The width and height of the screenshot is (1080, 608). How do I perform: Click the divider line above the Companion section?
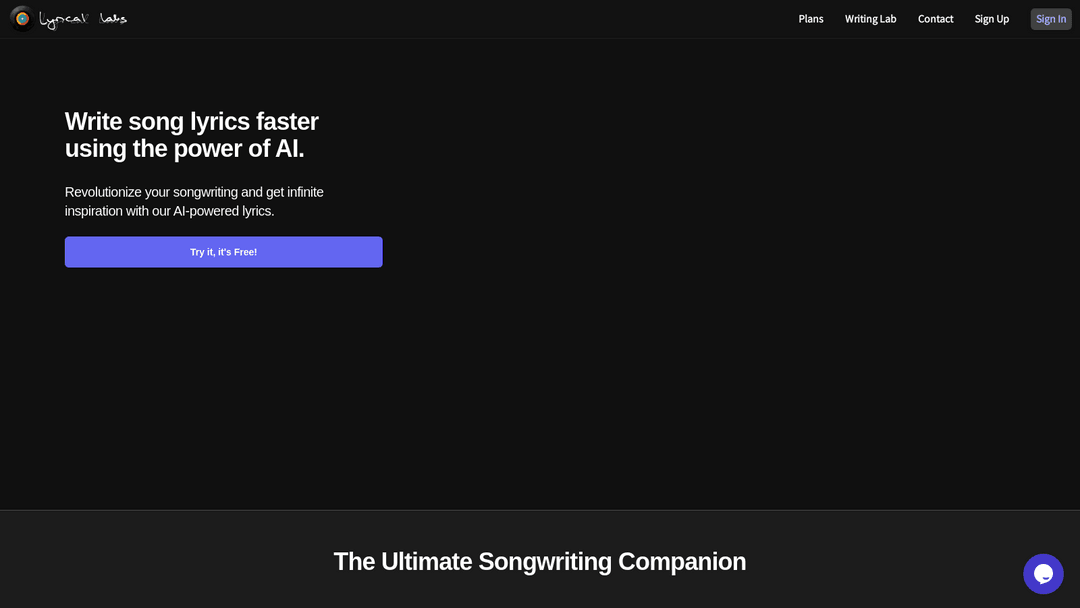point(540,510)
